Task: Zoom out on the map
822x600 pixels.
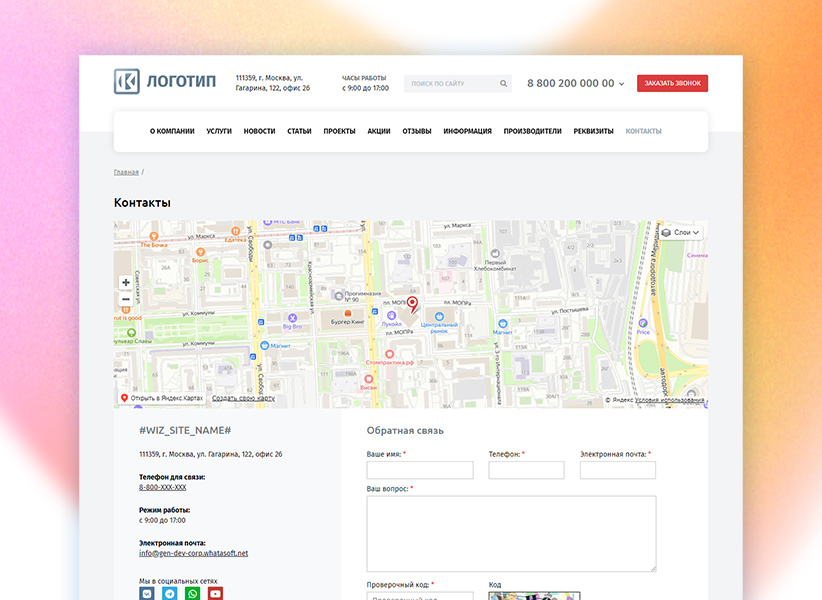Action: [x=126, y=299]
